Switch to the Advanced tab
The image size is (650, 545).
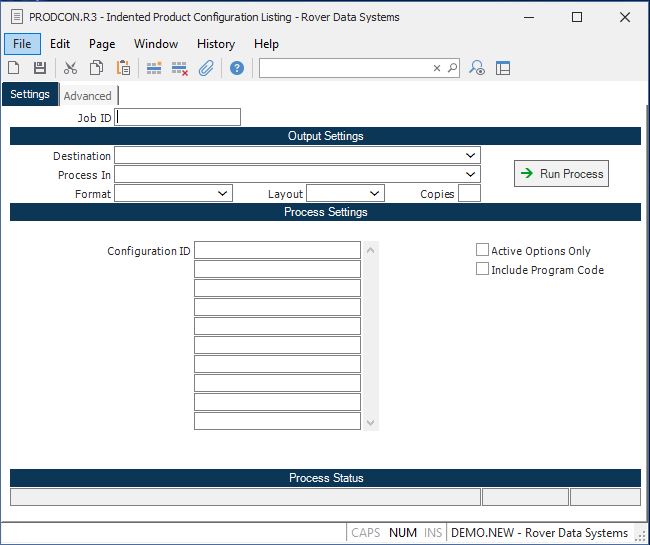tap(88, 96)
